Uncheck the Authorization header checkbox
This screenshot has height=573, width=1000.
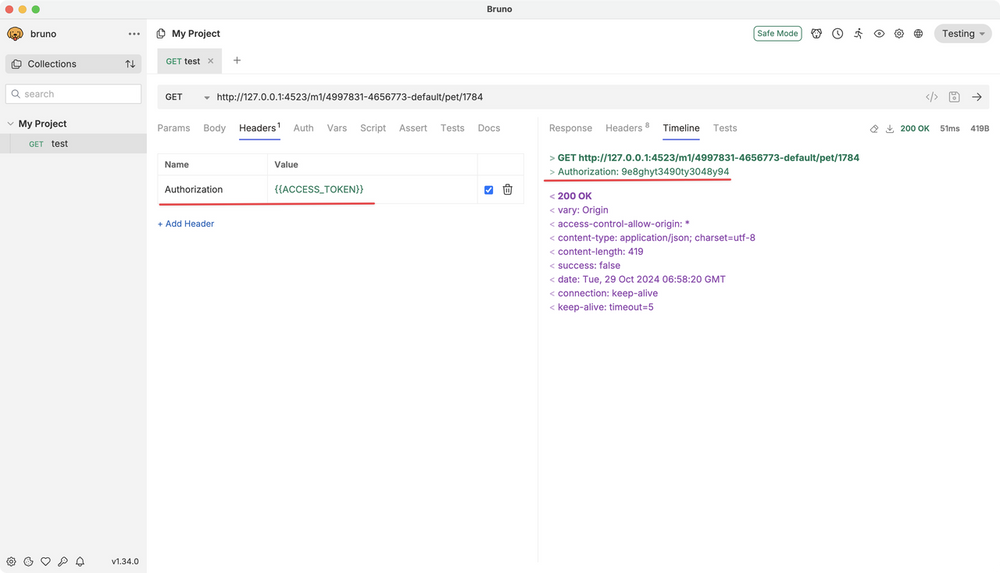(488, 190)
